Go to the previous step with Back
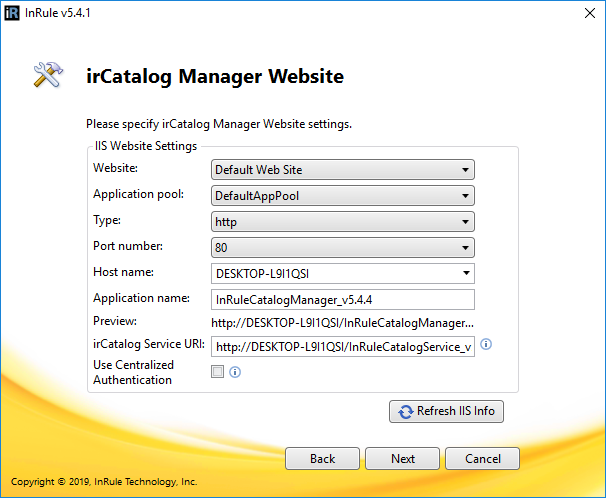This screenshot has width=606, height=498. click(x=322, y=459)
